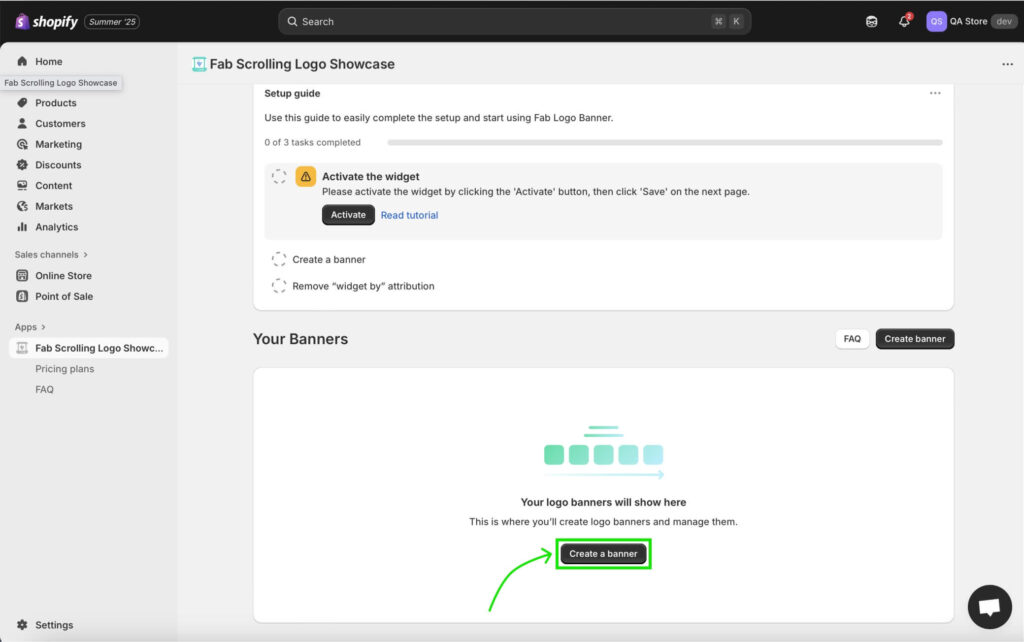Click the yellow warning icon

click(x=306, y=176)
